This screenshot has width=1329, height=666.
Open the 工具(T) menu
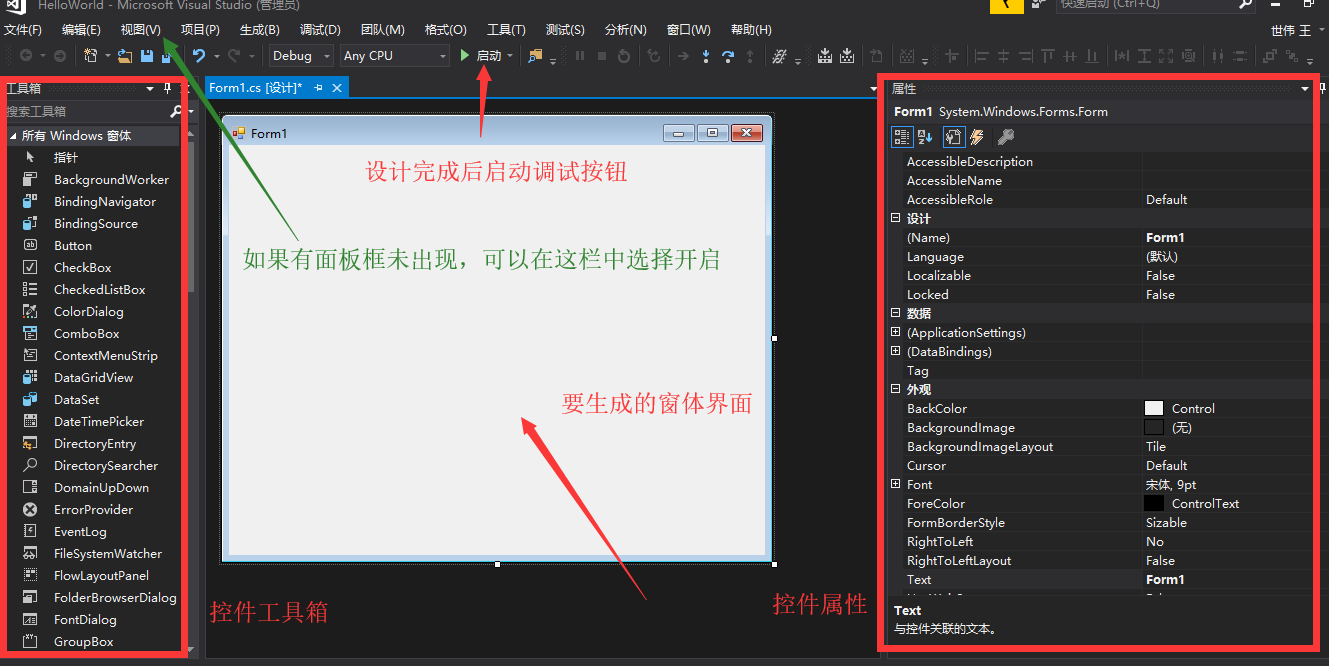[506, 30]
